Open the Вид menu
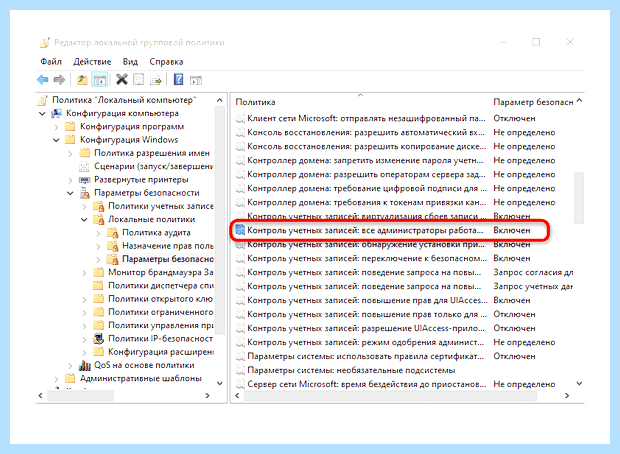 (x=130, y=62)
